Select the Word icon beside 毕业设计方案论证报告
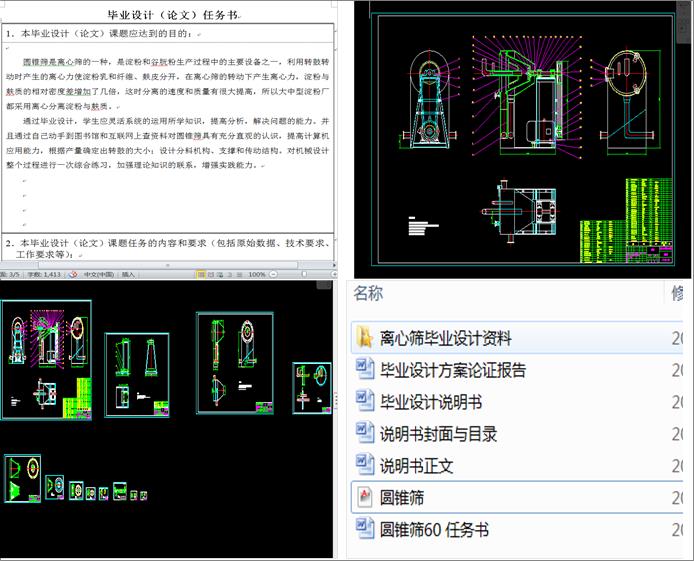 [x=365, y=369]
